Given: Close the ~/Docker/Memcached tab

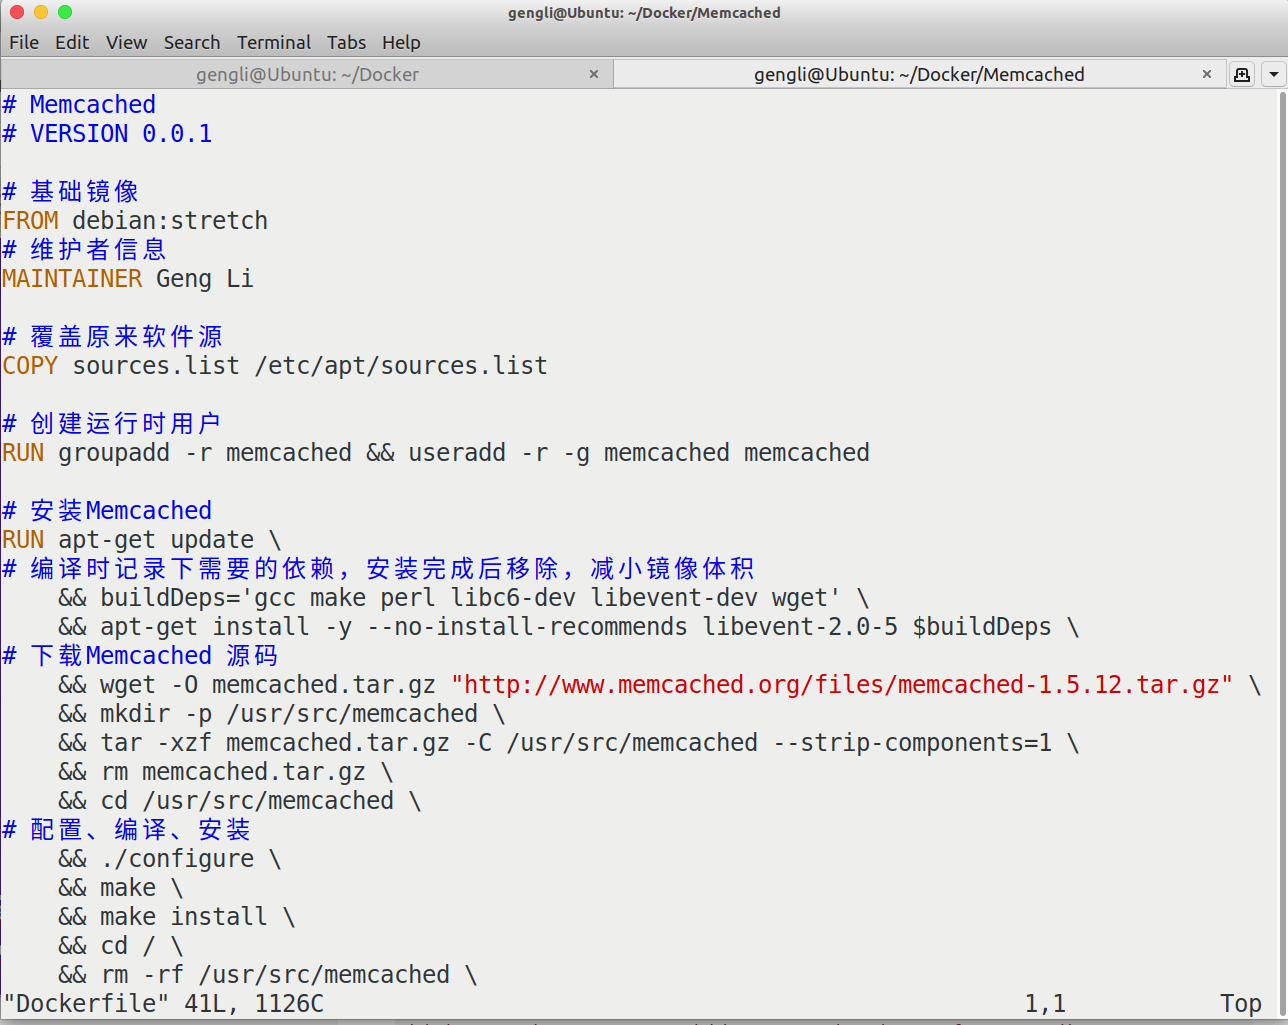Looking at the screenshot, I should pos(1207,74).
